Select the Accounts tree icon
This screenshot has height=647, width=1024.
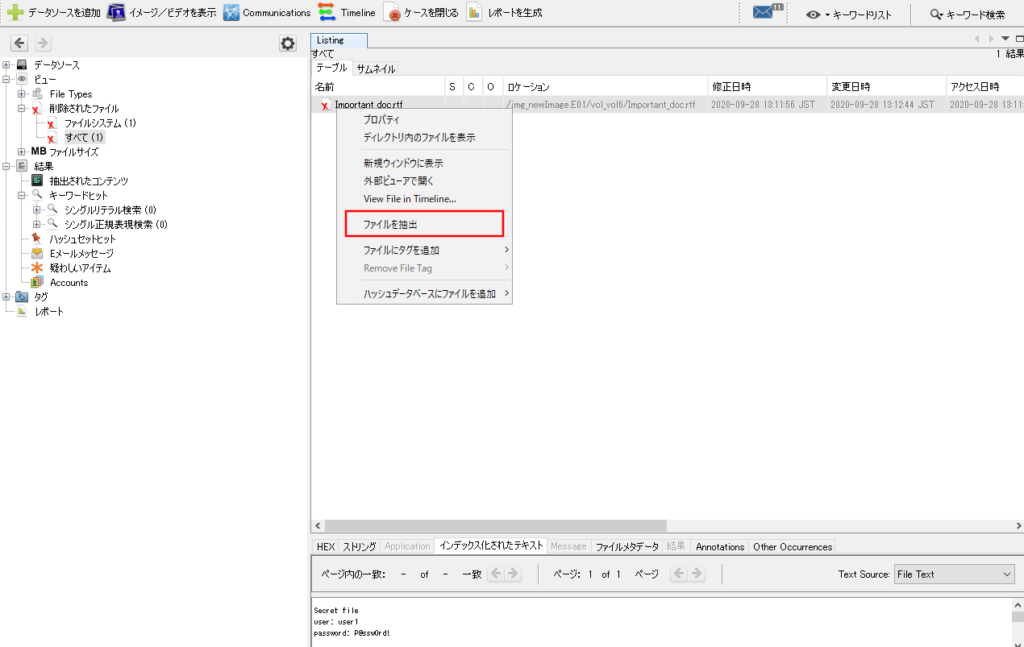click(37, 283)
